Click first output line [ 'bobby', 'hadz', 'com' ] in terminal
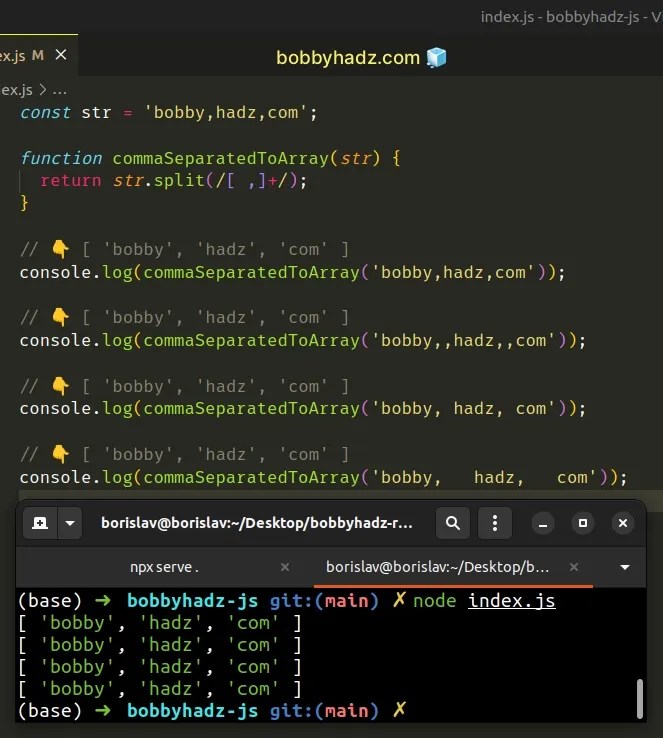Image resolution: width=663 pixels, height=738 pixels. tap(160, 623)
